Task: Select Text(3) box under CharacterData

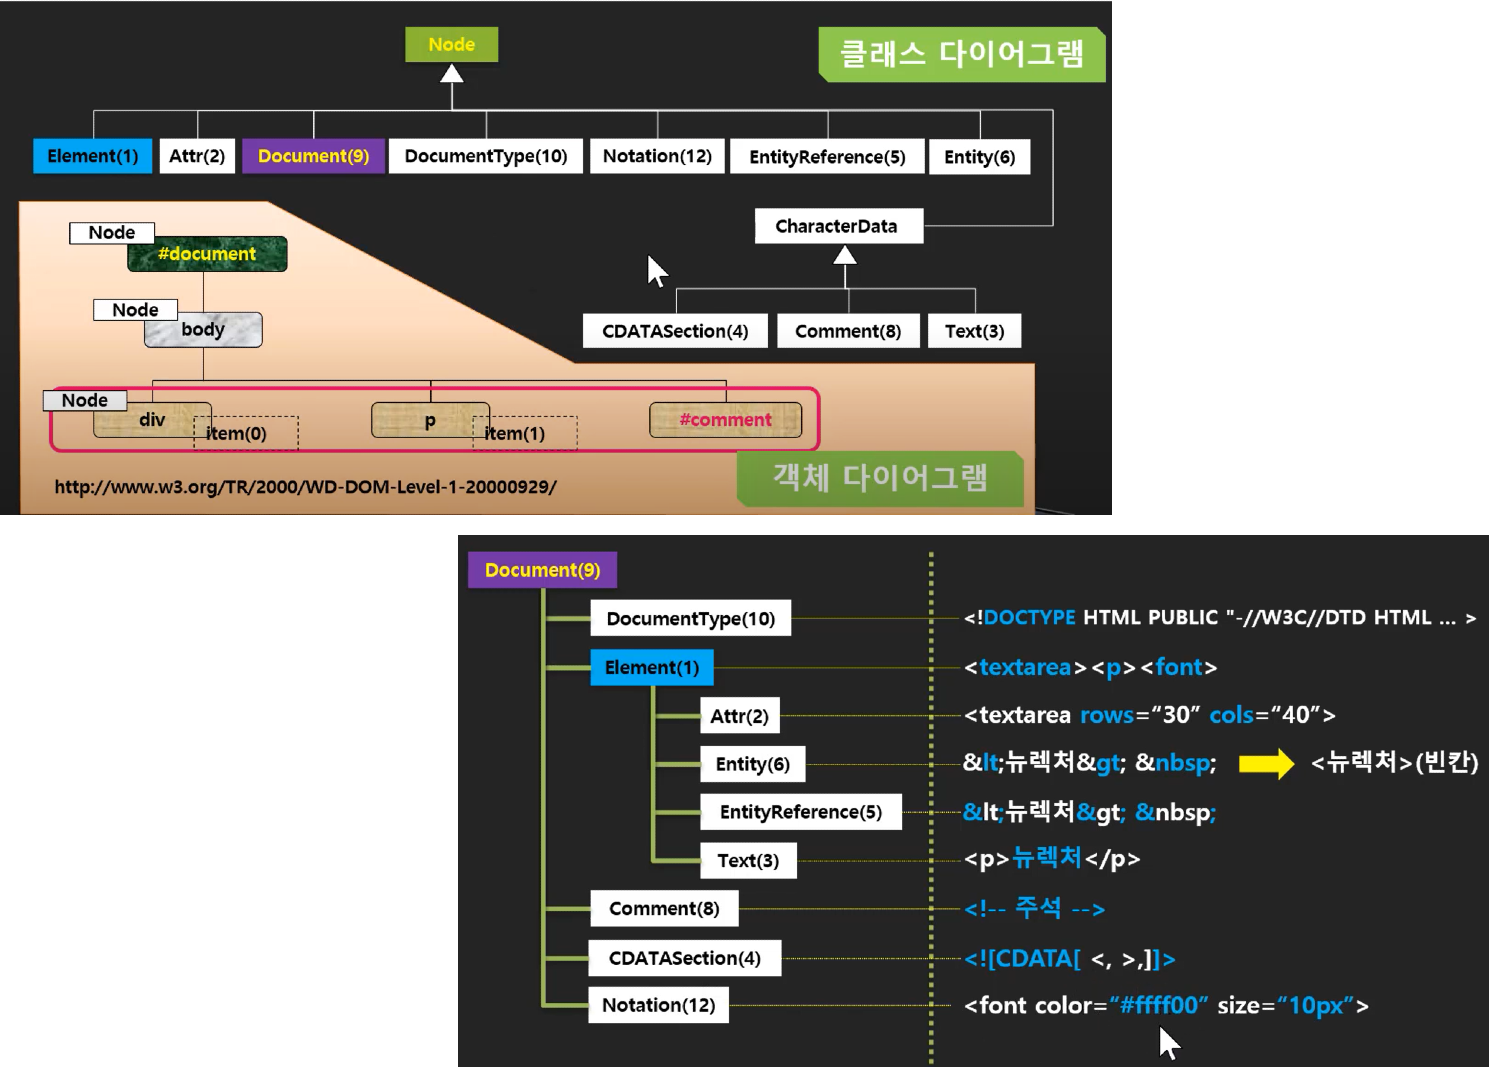Action: 975,331
